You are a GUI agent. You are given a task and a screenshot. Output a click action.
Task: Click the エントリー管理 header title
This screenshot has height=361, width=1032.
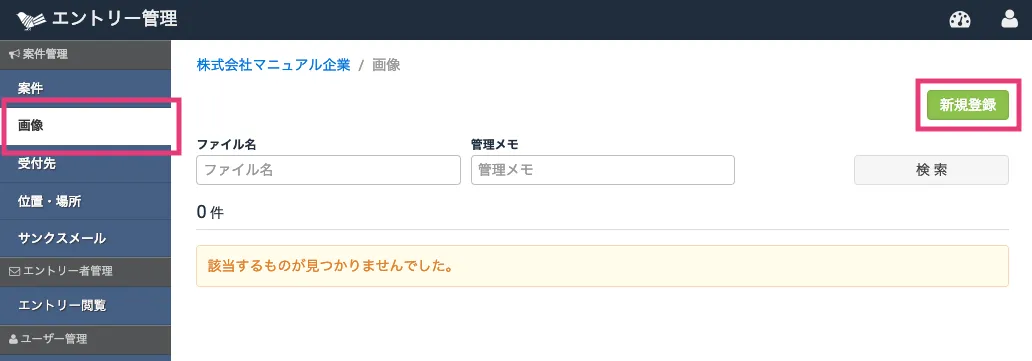(x=115, y=20)
